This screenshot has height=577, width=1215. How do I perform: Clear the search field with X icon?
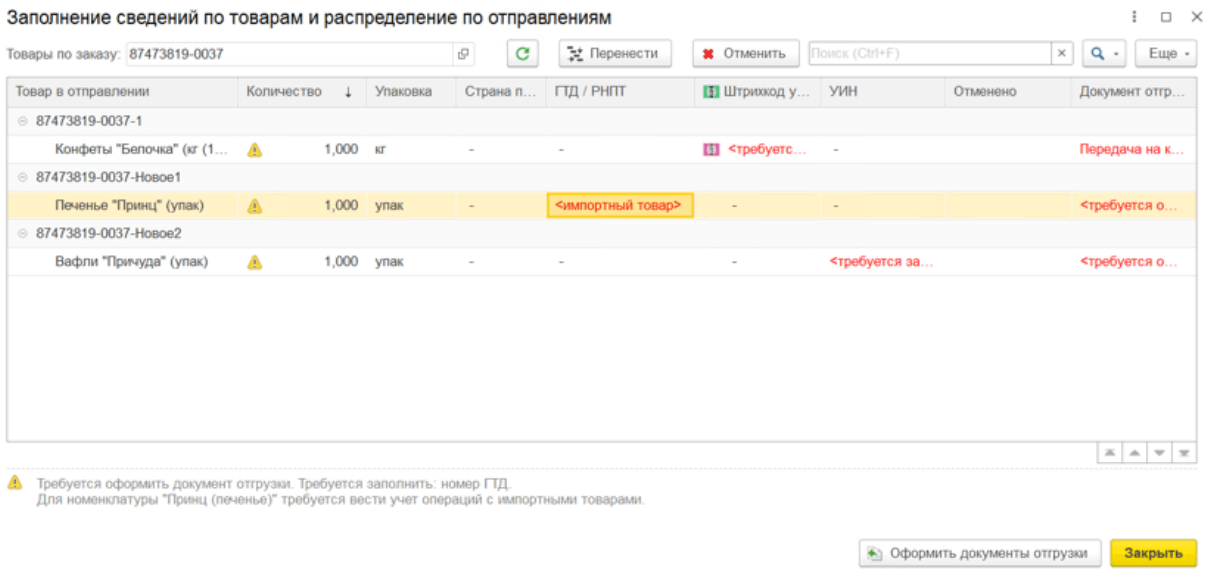click(x=1062, y=53)
